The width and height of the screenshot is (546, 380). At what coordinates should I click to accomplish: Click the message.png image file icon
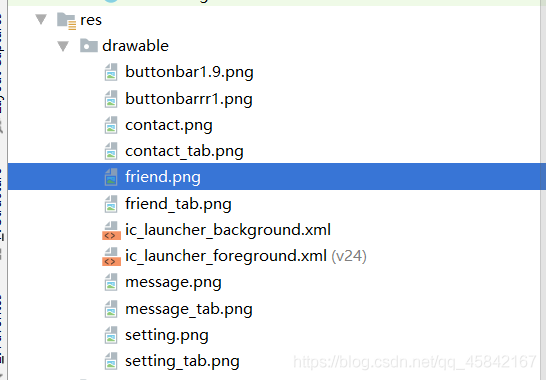pos(111,282)
